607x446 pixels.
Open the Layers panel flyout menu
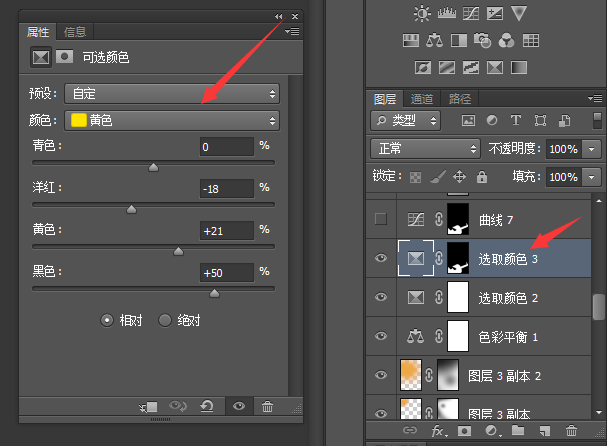[x=595, y=98]
